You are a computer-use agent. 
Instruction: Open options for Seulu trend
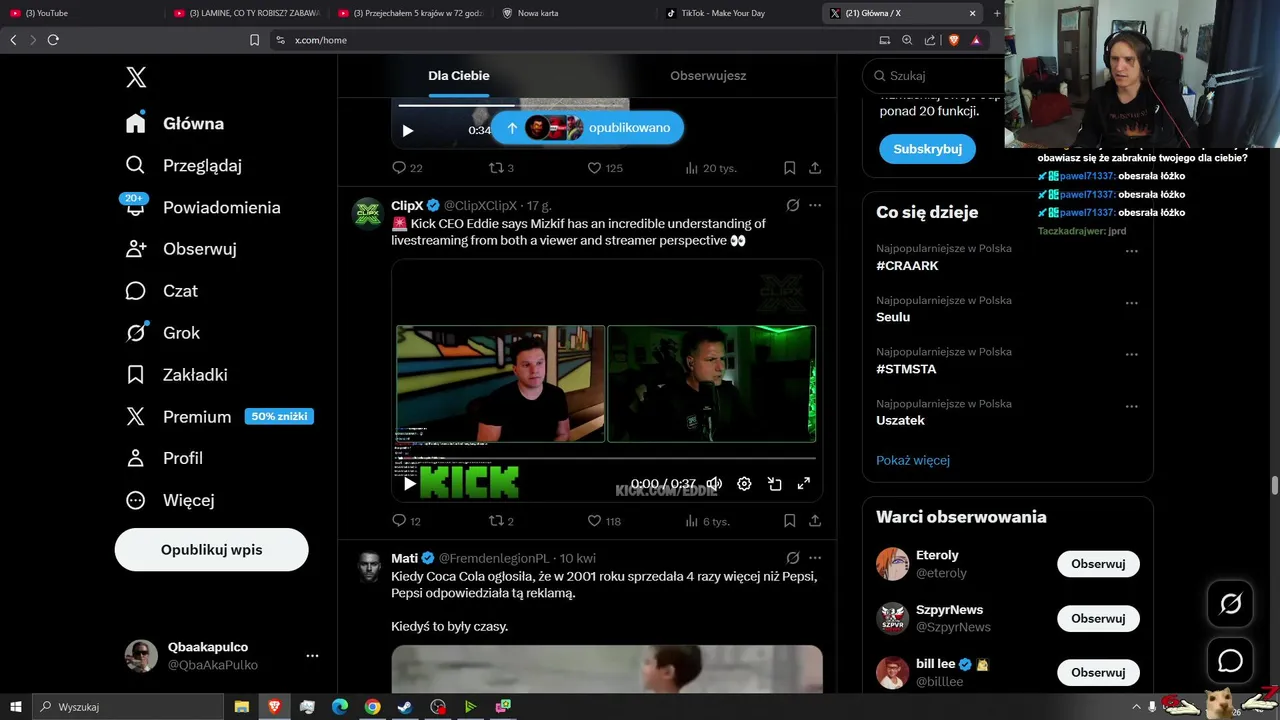(x=1132, y=303)
